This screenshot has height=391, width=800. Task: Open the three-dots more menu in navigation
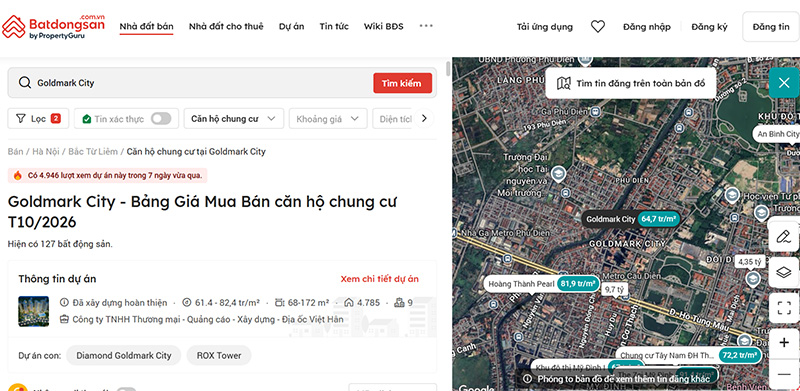pyautogui.click(x=426, y=26)
